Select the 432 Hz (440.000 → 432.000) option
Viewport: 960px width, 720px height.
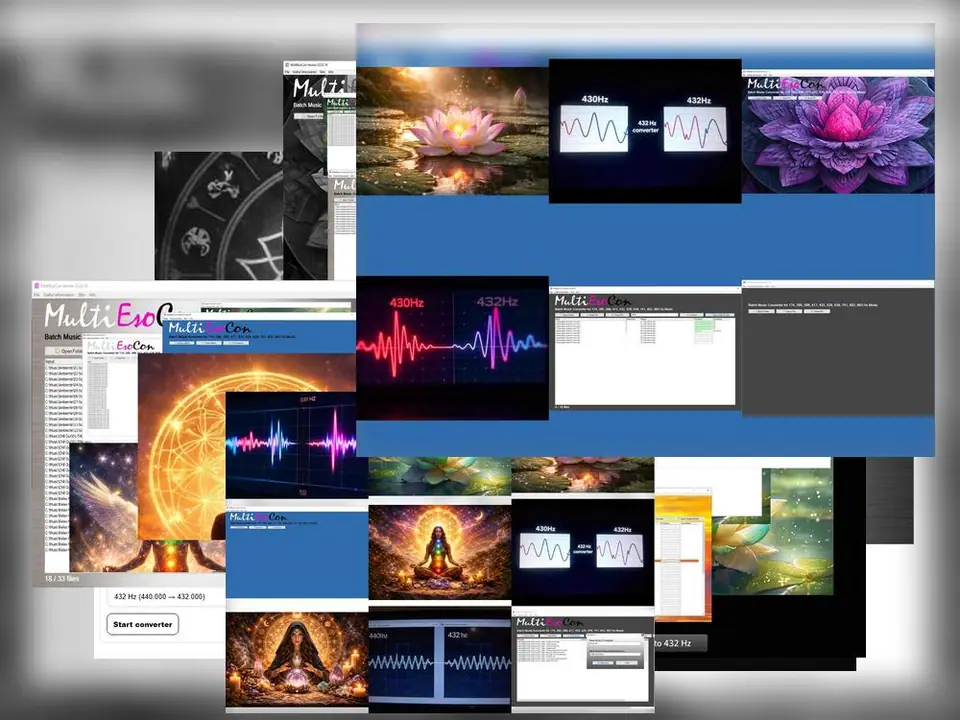click(x=160, y=596)
